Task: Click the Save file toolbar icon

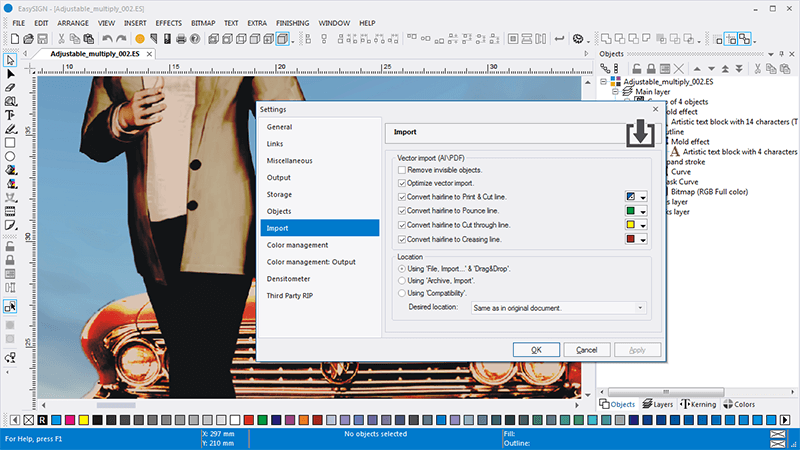Action: [x=42, y=39]
